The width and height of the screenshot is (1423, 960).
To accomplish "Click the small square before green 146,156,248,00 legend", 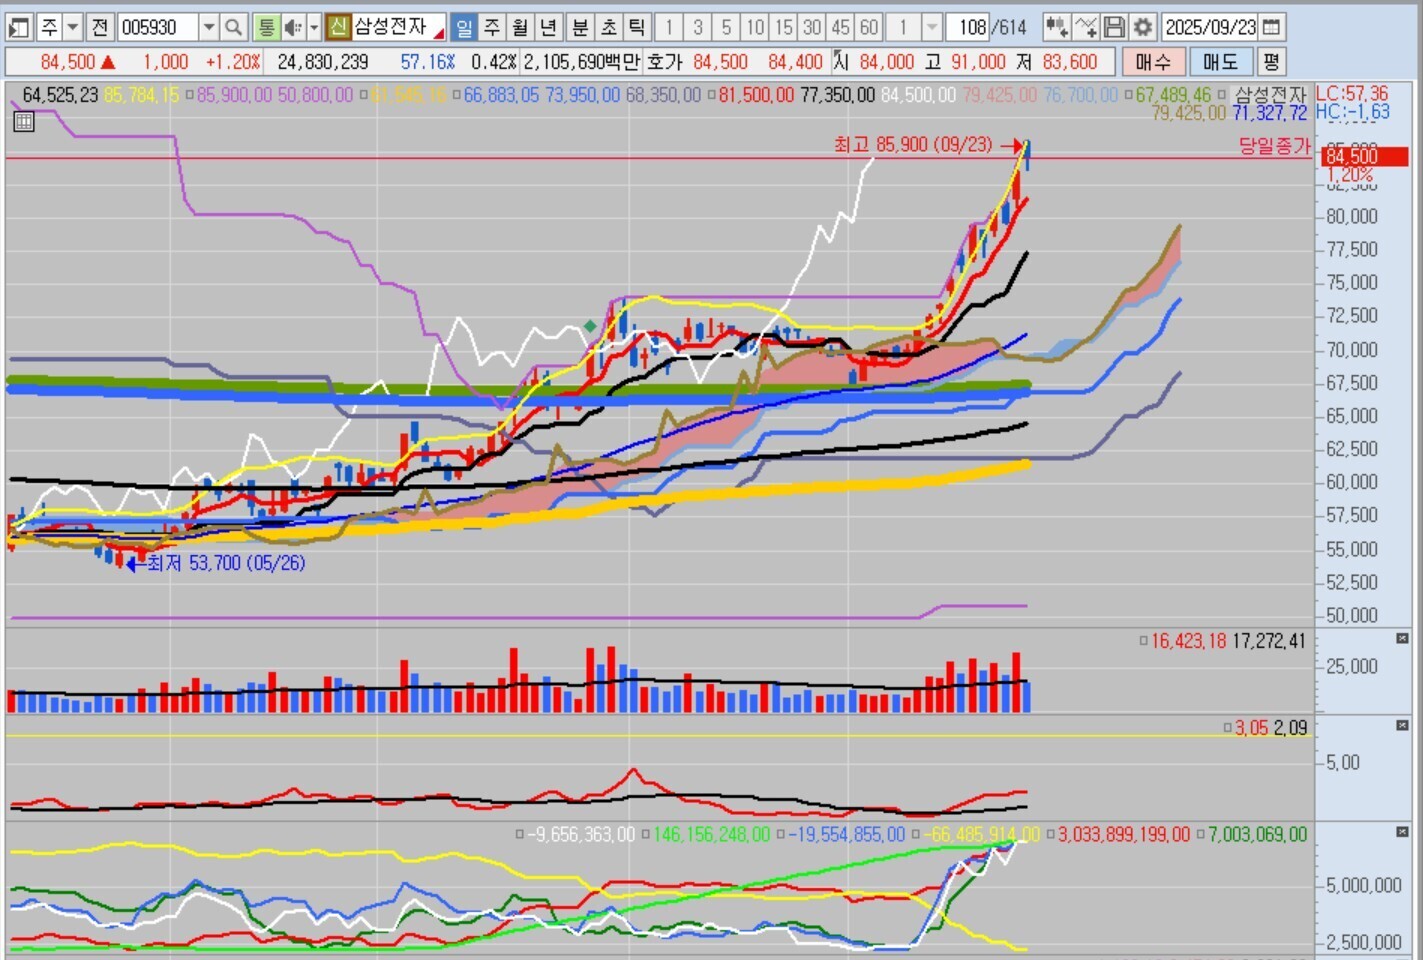I will point(645,834).
